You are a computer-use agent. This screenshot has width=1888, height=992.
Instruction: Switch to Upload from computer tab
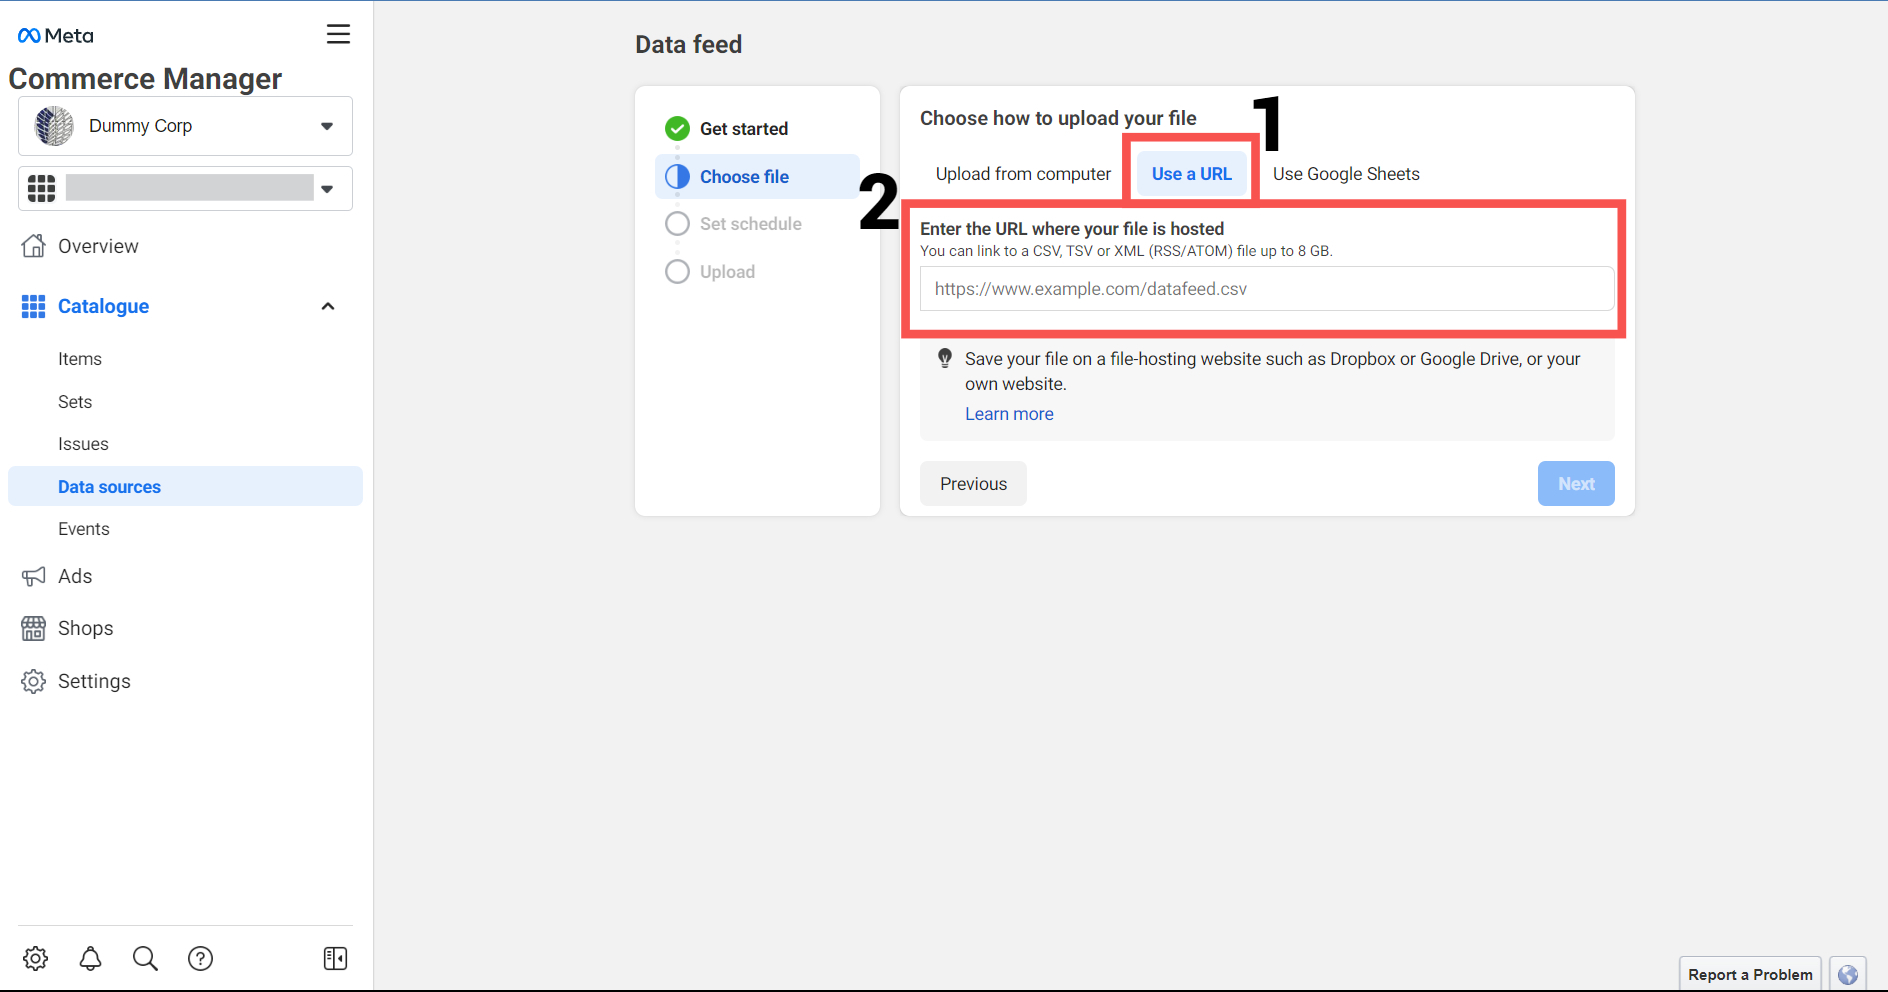1023,174
